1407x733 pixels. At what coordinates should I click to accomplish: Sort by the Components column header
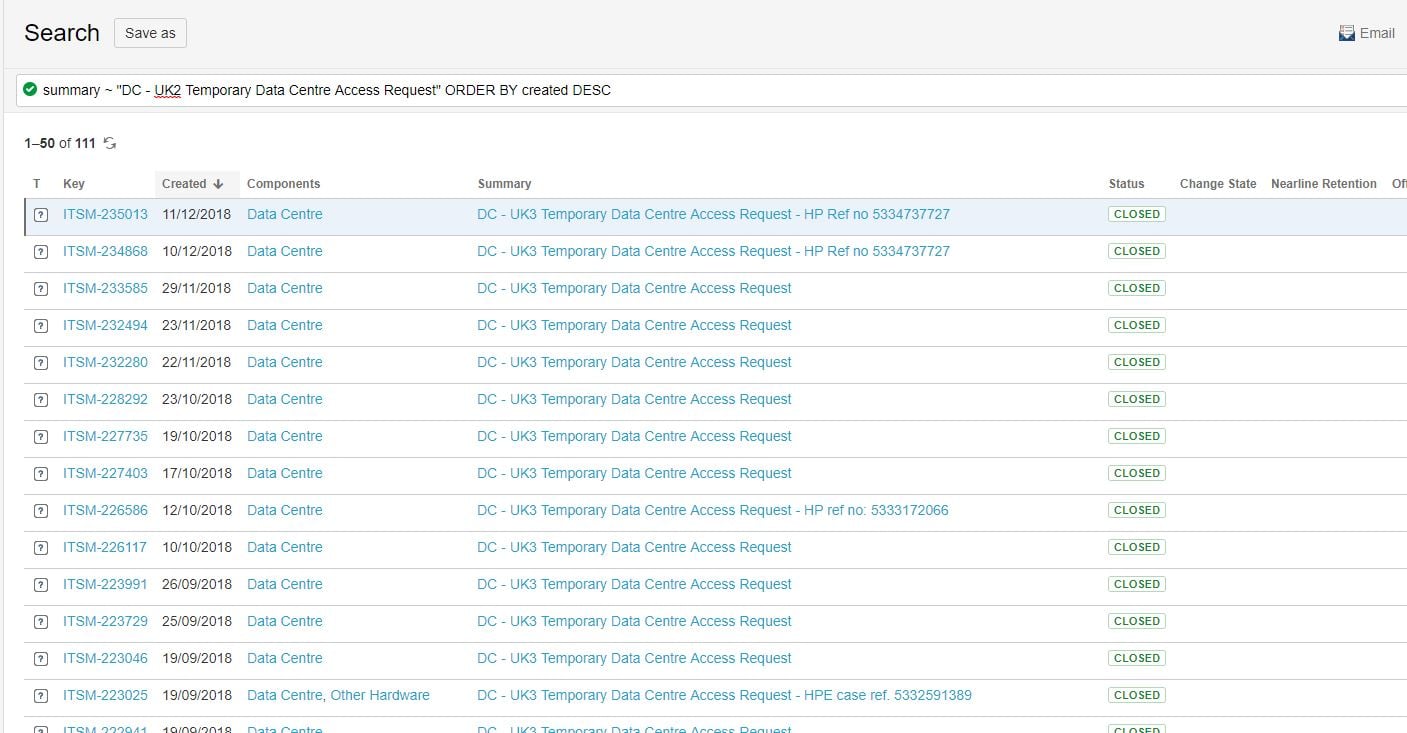(284, 184)
